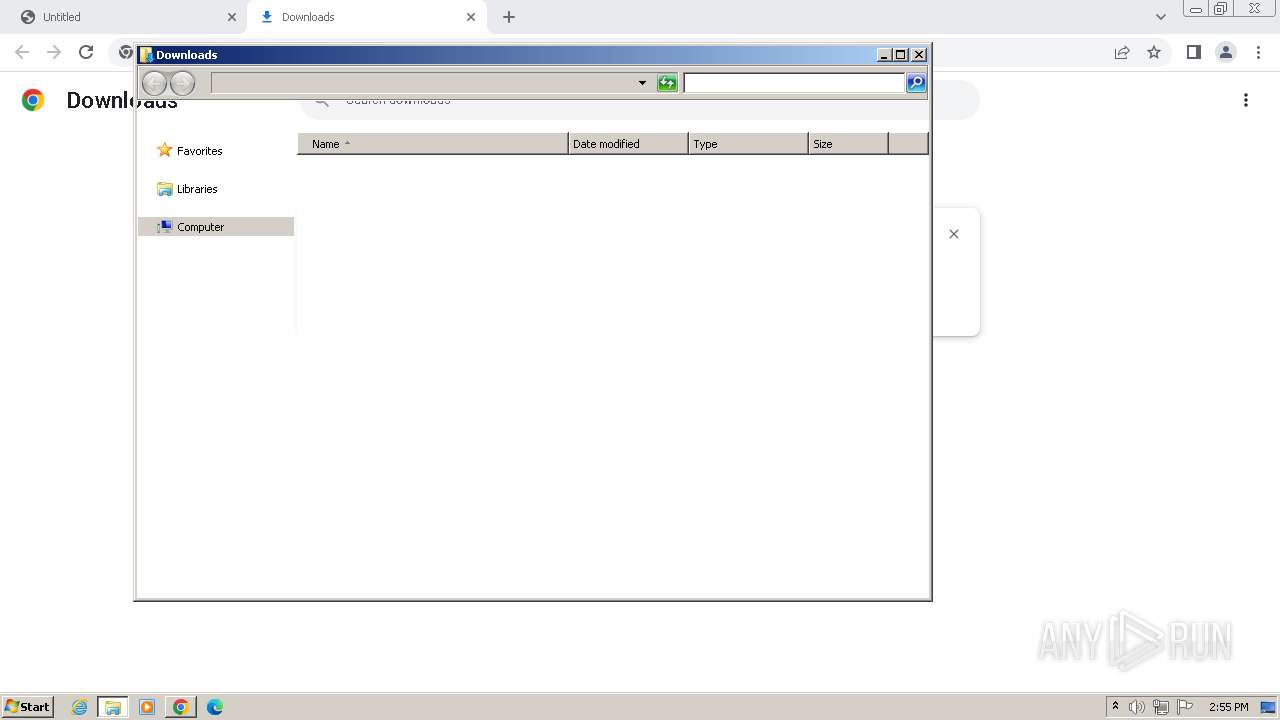Open the Action Center flag icon
The width and height of the screenshot is (1280, 720).
click(x=1185, y=707)
